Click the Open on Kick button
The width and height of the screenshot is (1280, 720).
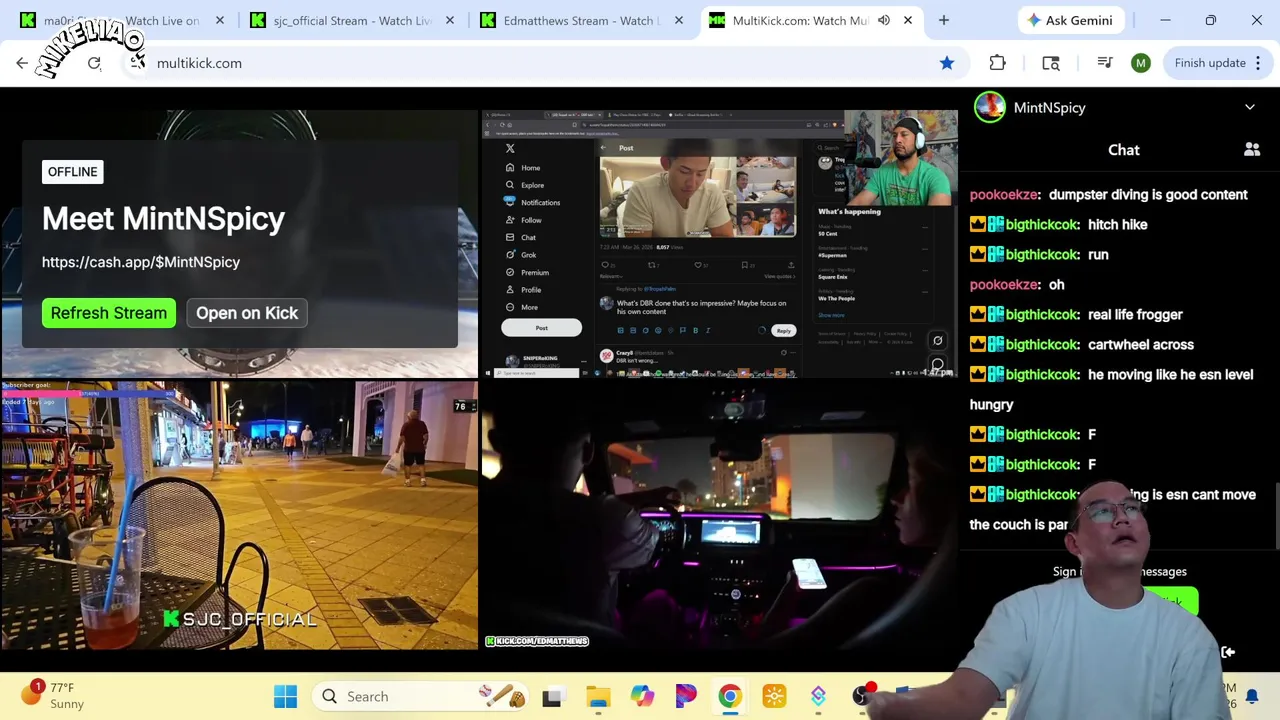[x=247, y=313]
